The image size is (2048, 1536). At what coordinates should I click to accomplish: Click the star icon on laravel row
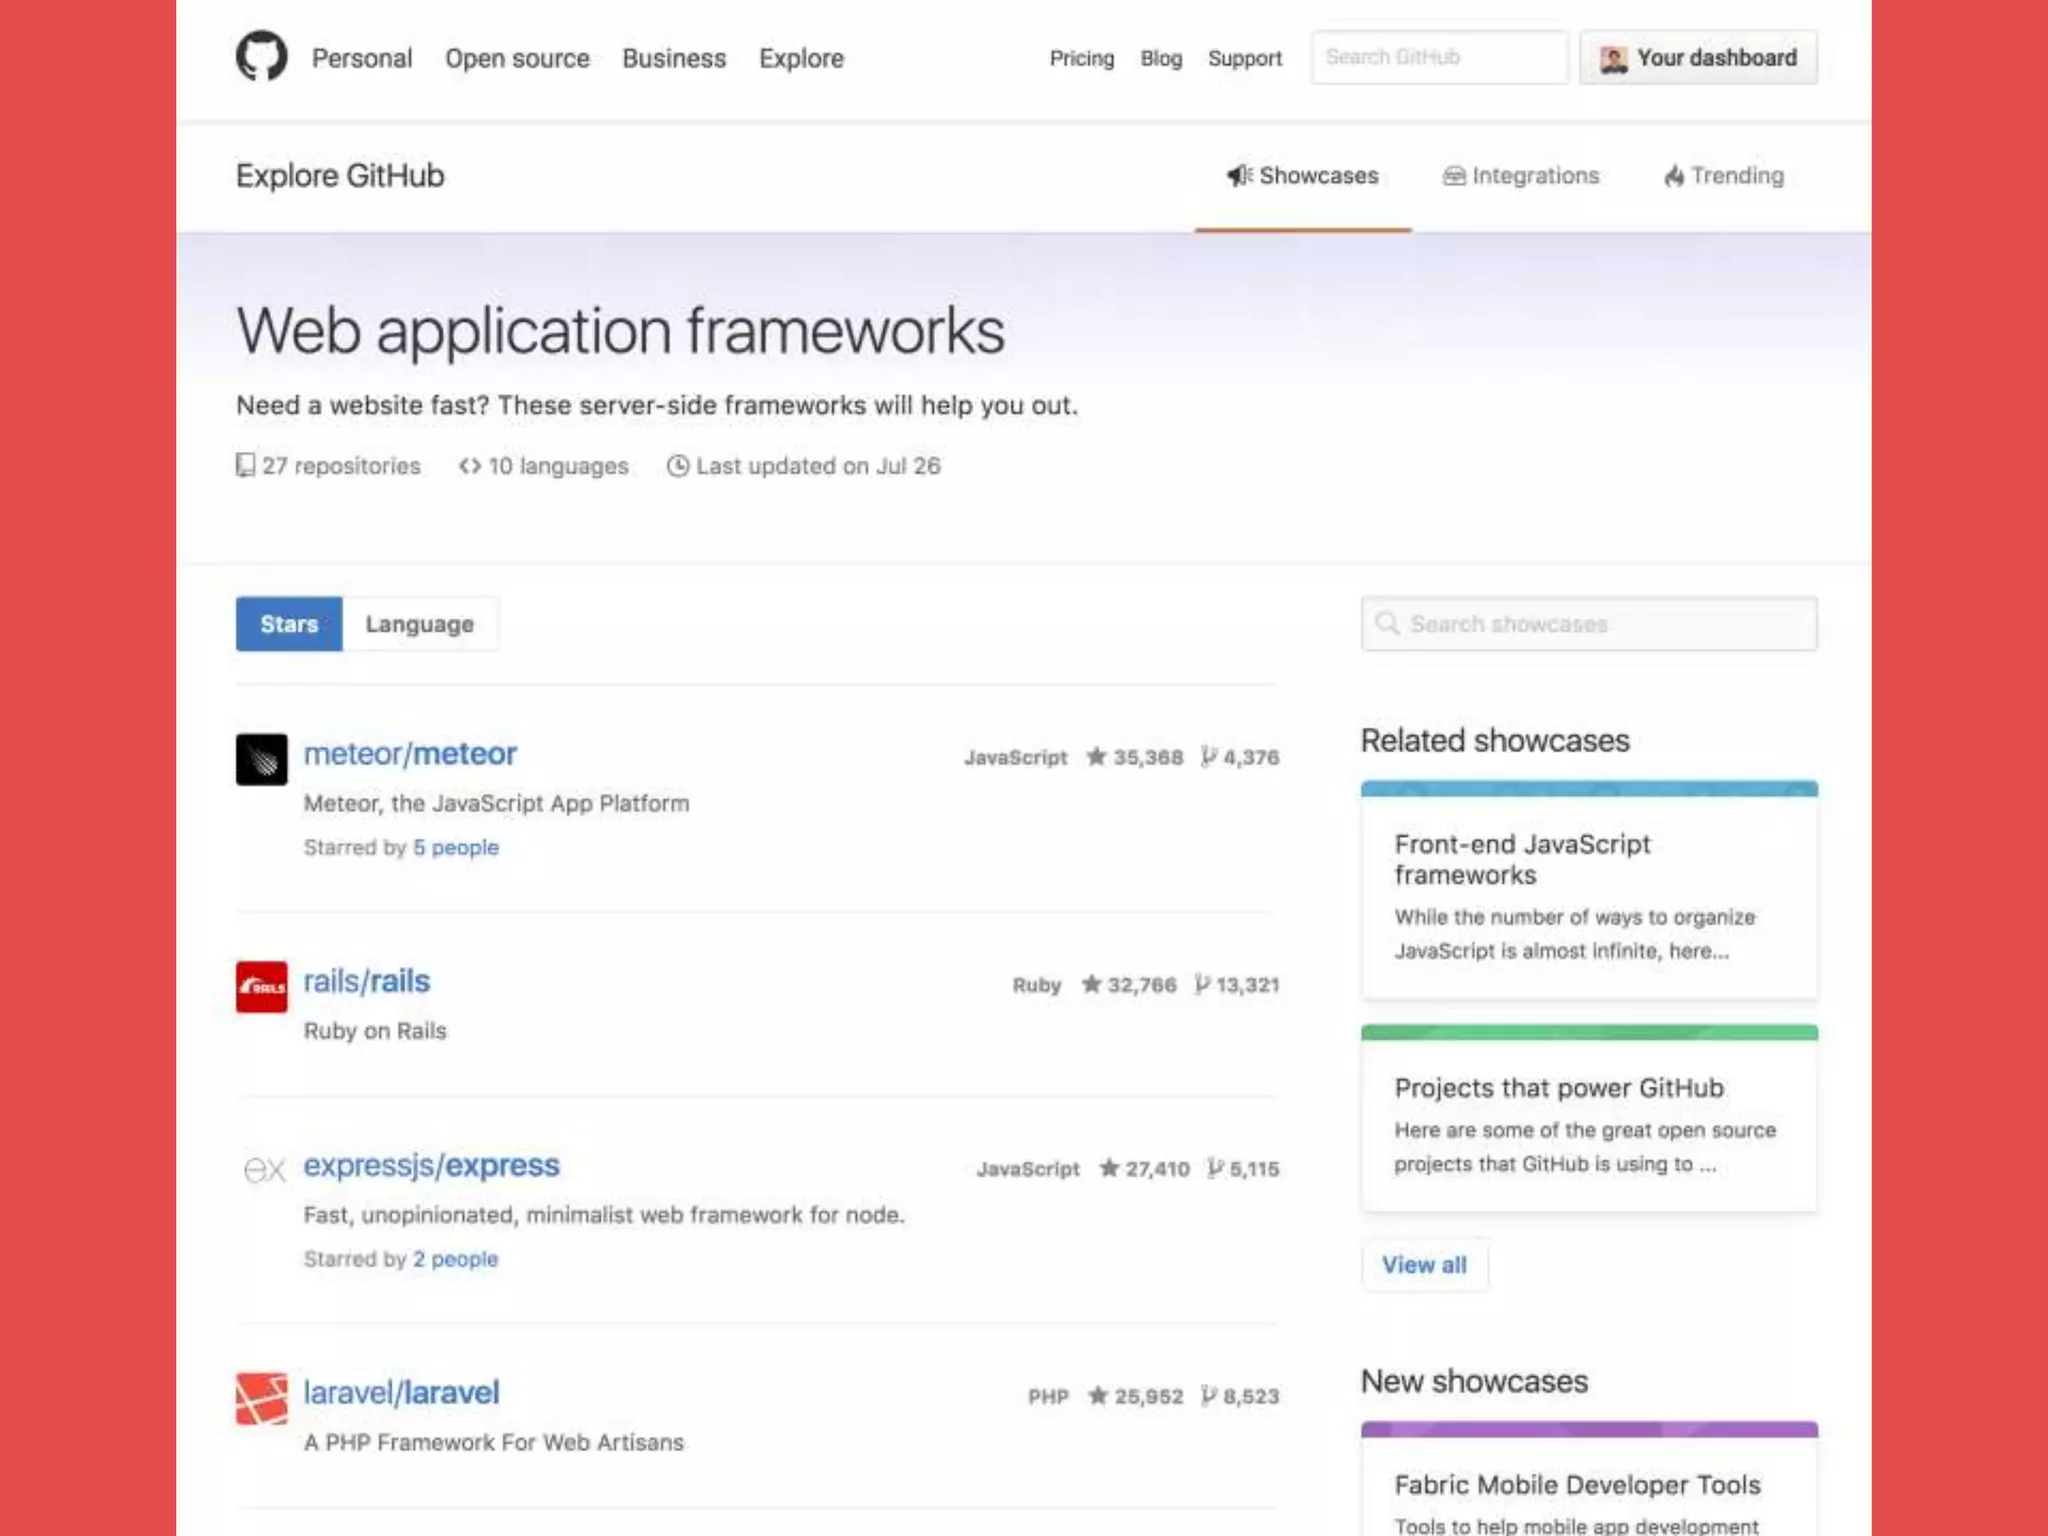pos(1097,1396)
